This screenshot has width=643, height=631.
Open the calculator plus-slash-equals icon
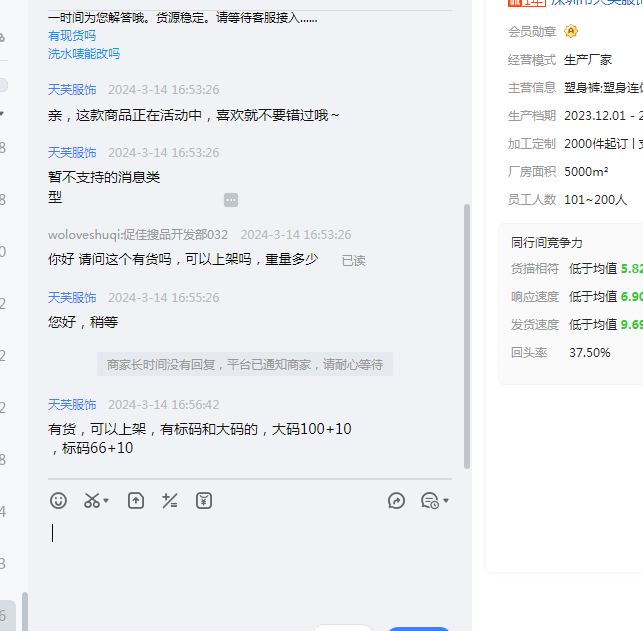(170, 500)
